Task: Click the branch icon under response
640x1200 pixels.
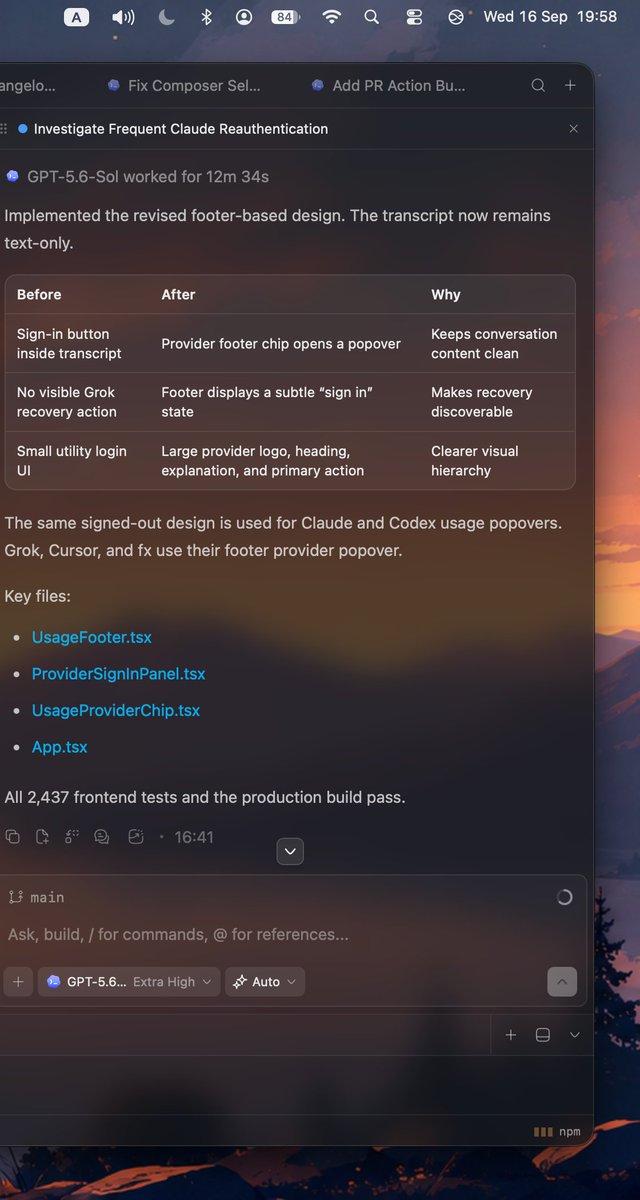Action: (x=72, y=837)
